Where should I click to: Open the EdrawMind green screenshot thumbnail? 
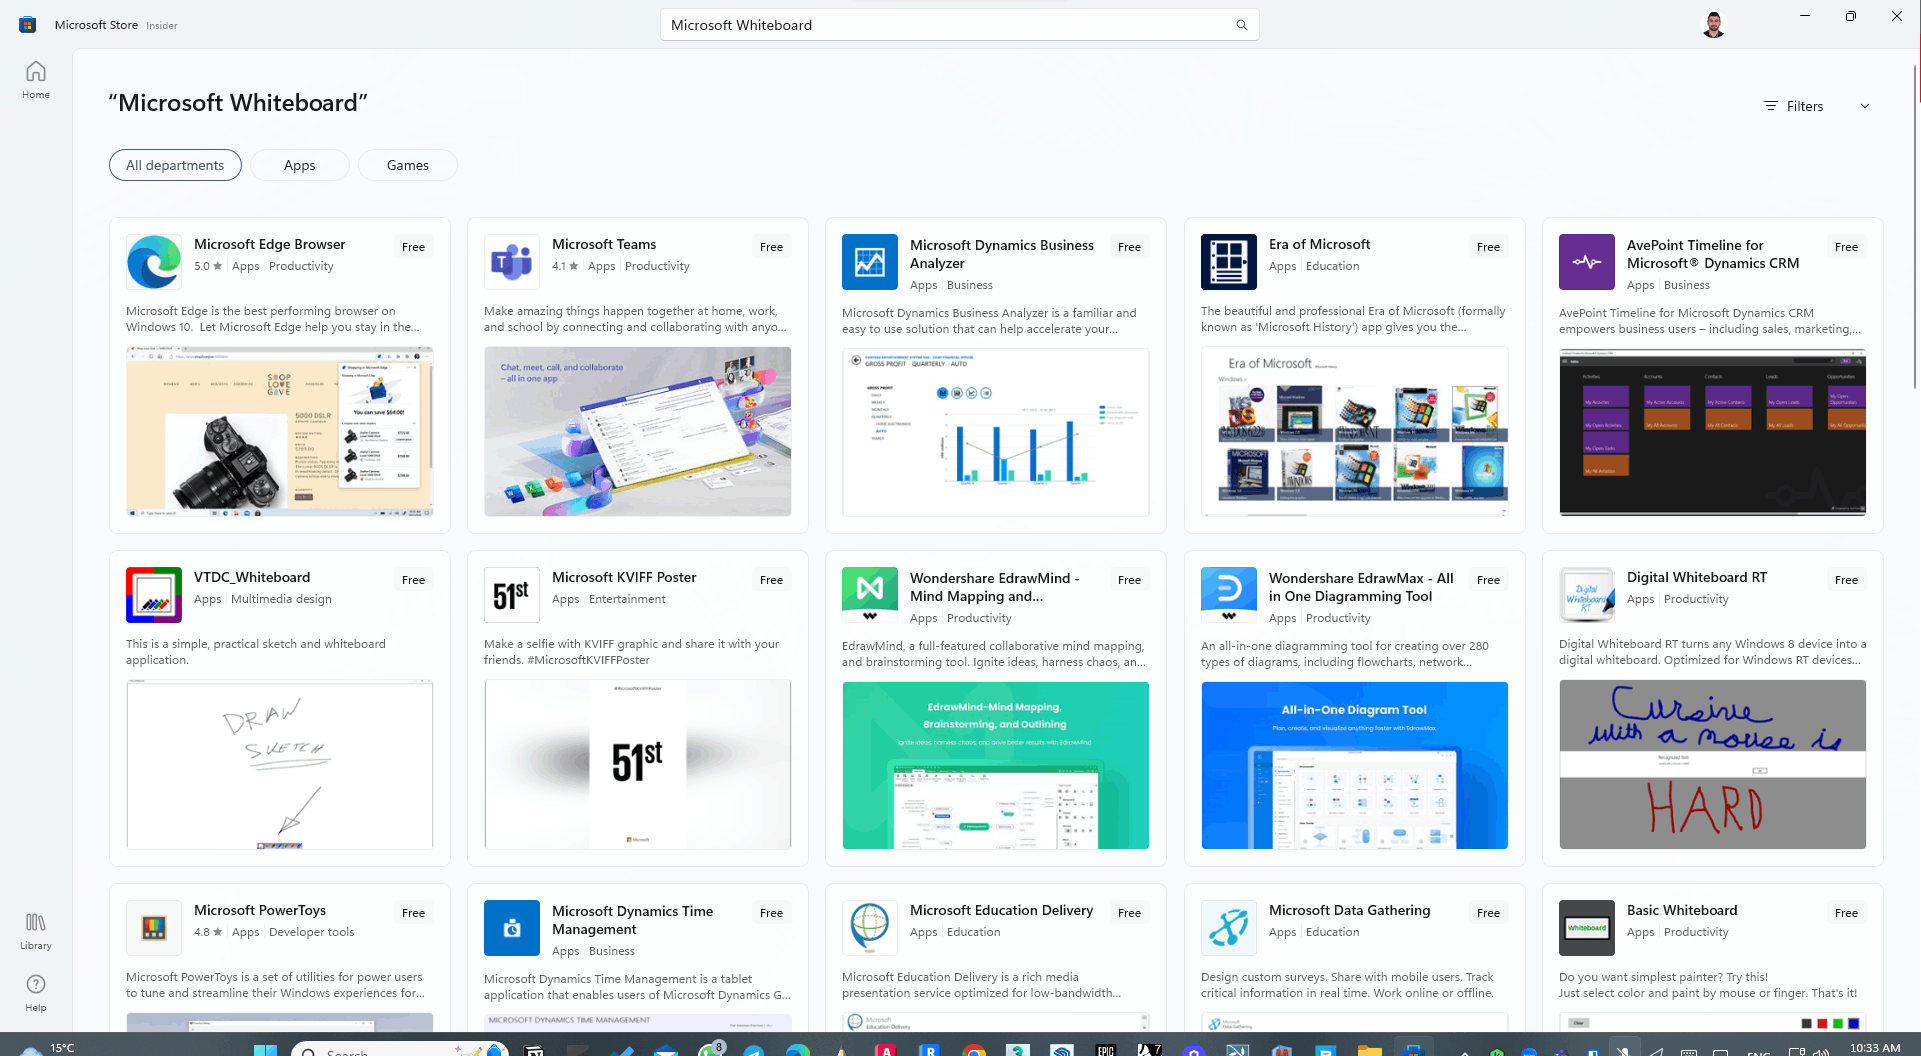[996, 765]
